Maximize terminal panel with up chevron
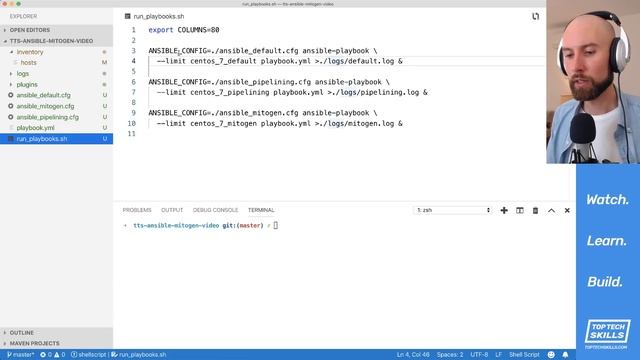The width and height of the screenshot is (640, 360). pyautogui.click(x=551, y=210)
